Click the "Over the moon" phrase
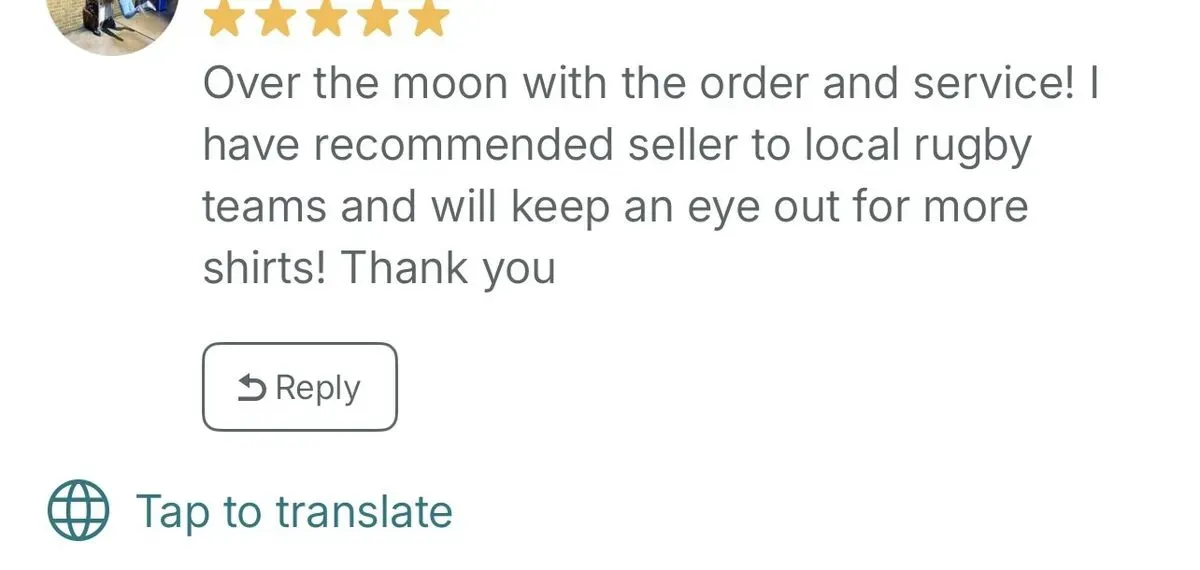 tap(354, 85)
